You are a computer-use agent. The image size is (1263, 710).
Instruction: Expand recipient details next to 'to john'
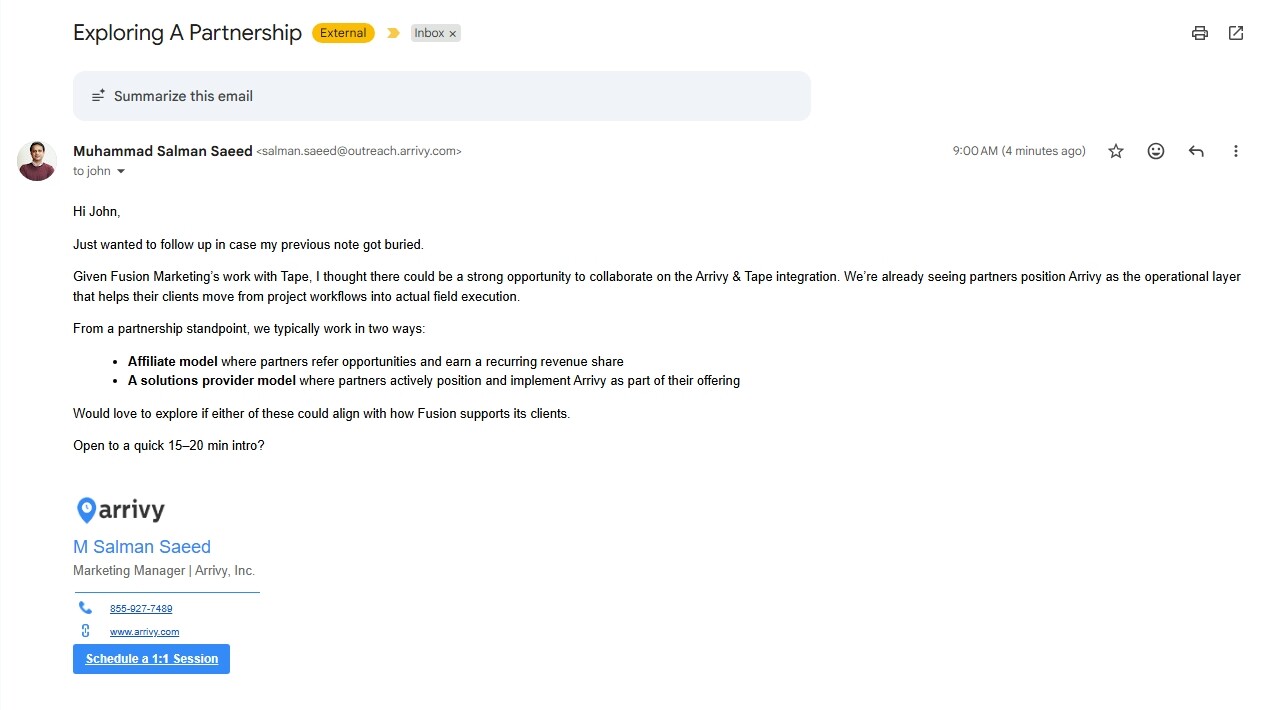121,172
